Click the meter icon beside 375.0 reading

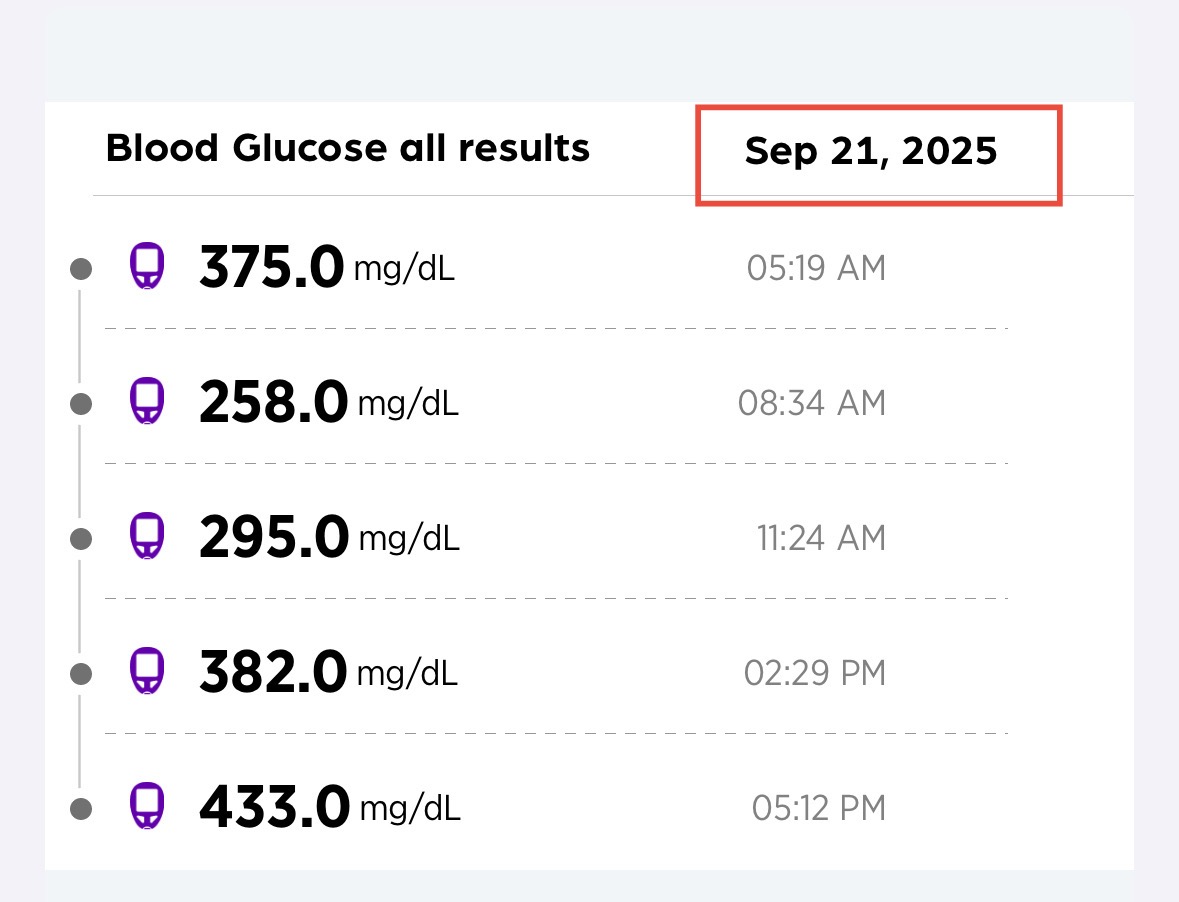pos(146,268)
